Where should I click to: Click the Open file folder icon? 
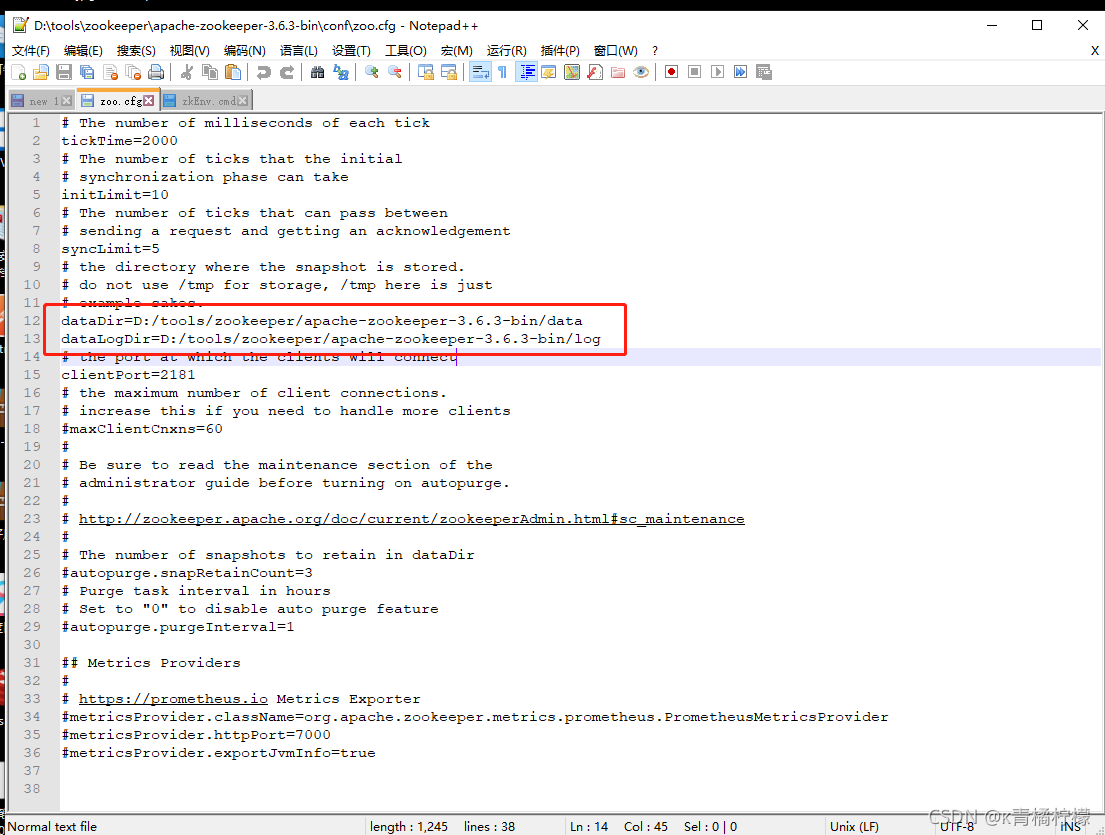(42, 72)
